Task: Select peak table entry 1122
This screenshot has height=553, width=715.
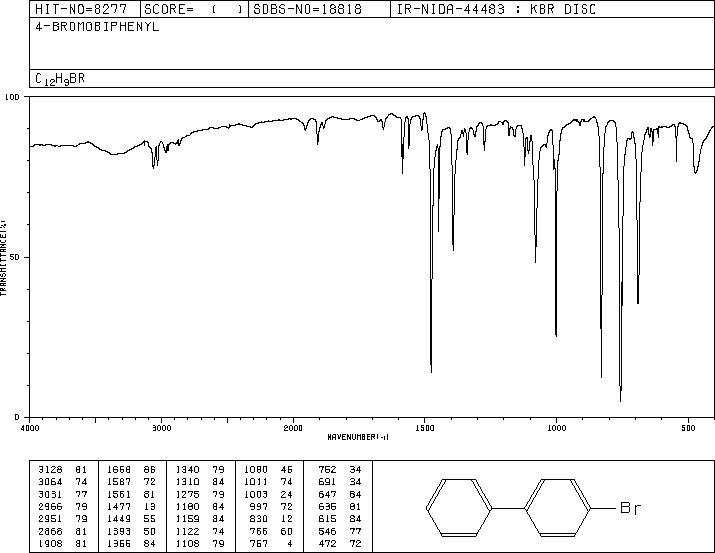Action: click(x=187, y=531)
